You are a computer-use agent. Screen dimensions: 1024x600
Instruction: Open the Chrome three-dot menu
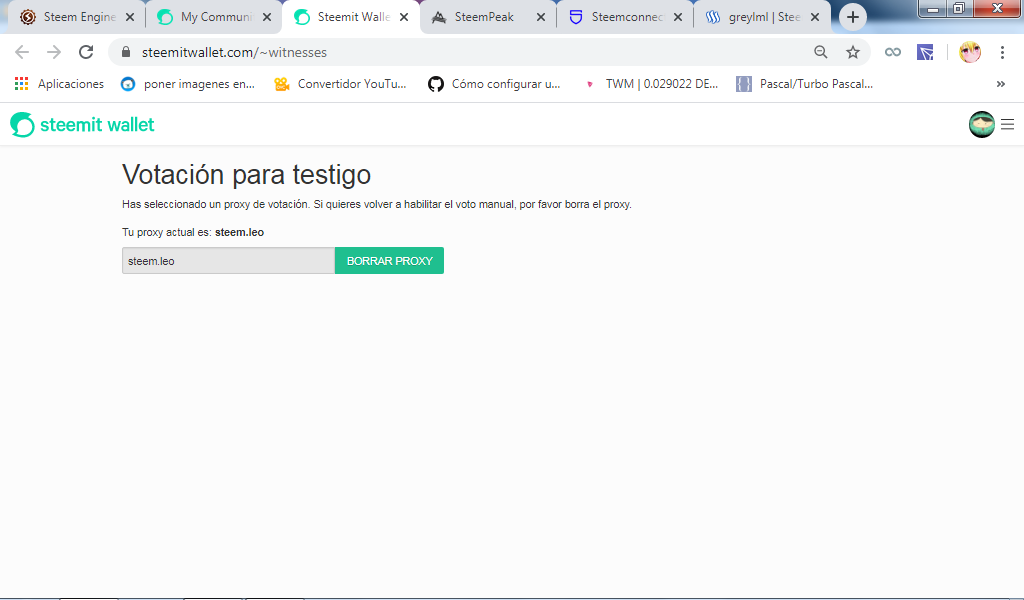1002,52
